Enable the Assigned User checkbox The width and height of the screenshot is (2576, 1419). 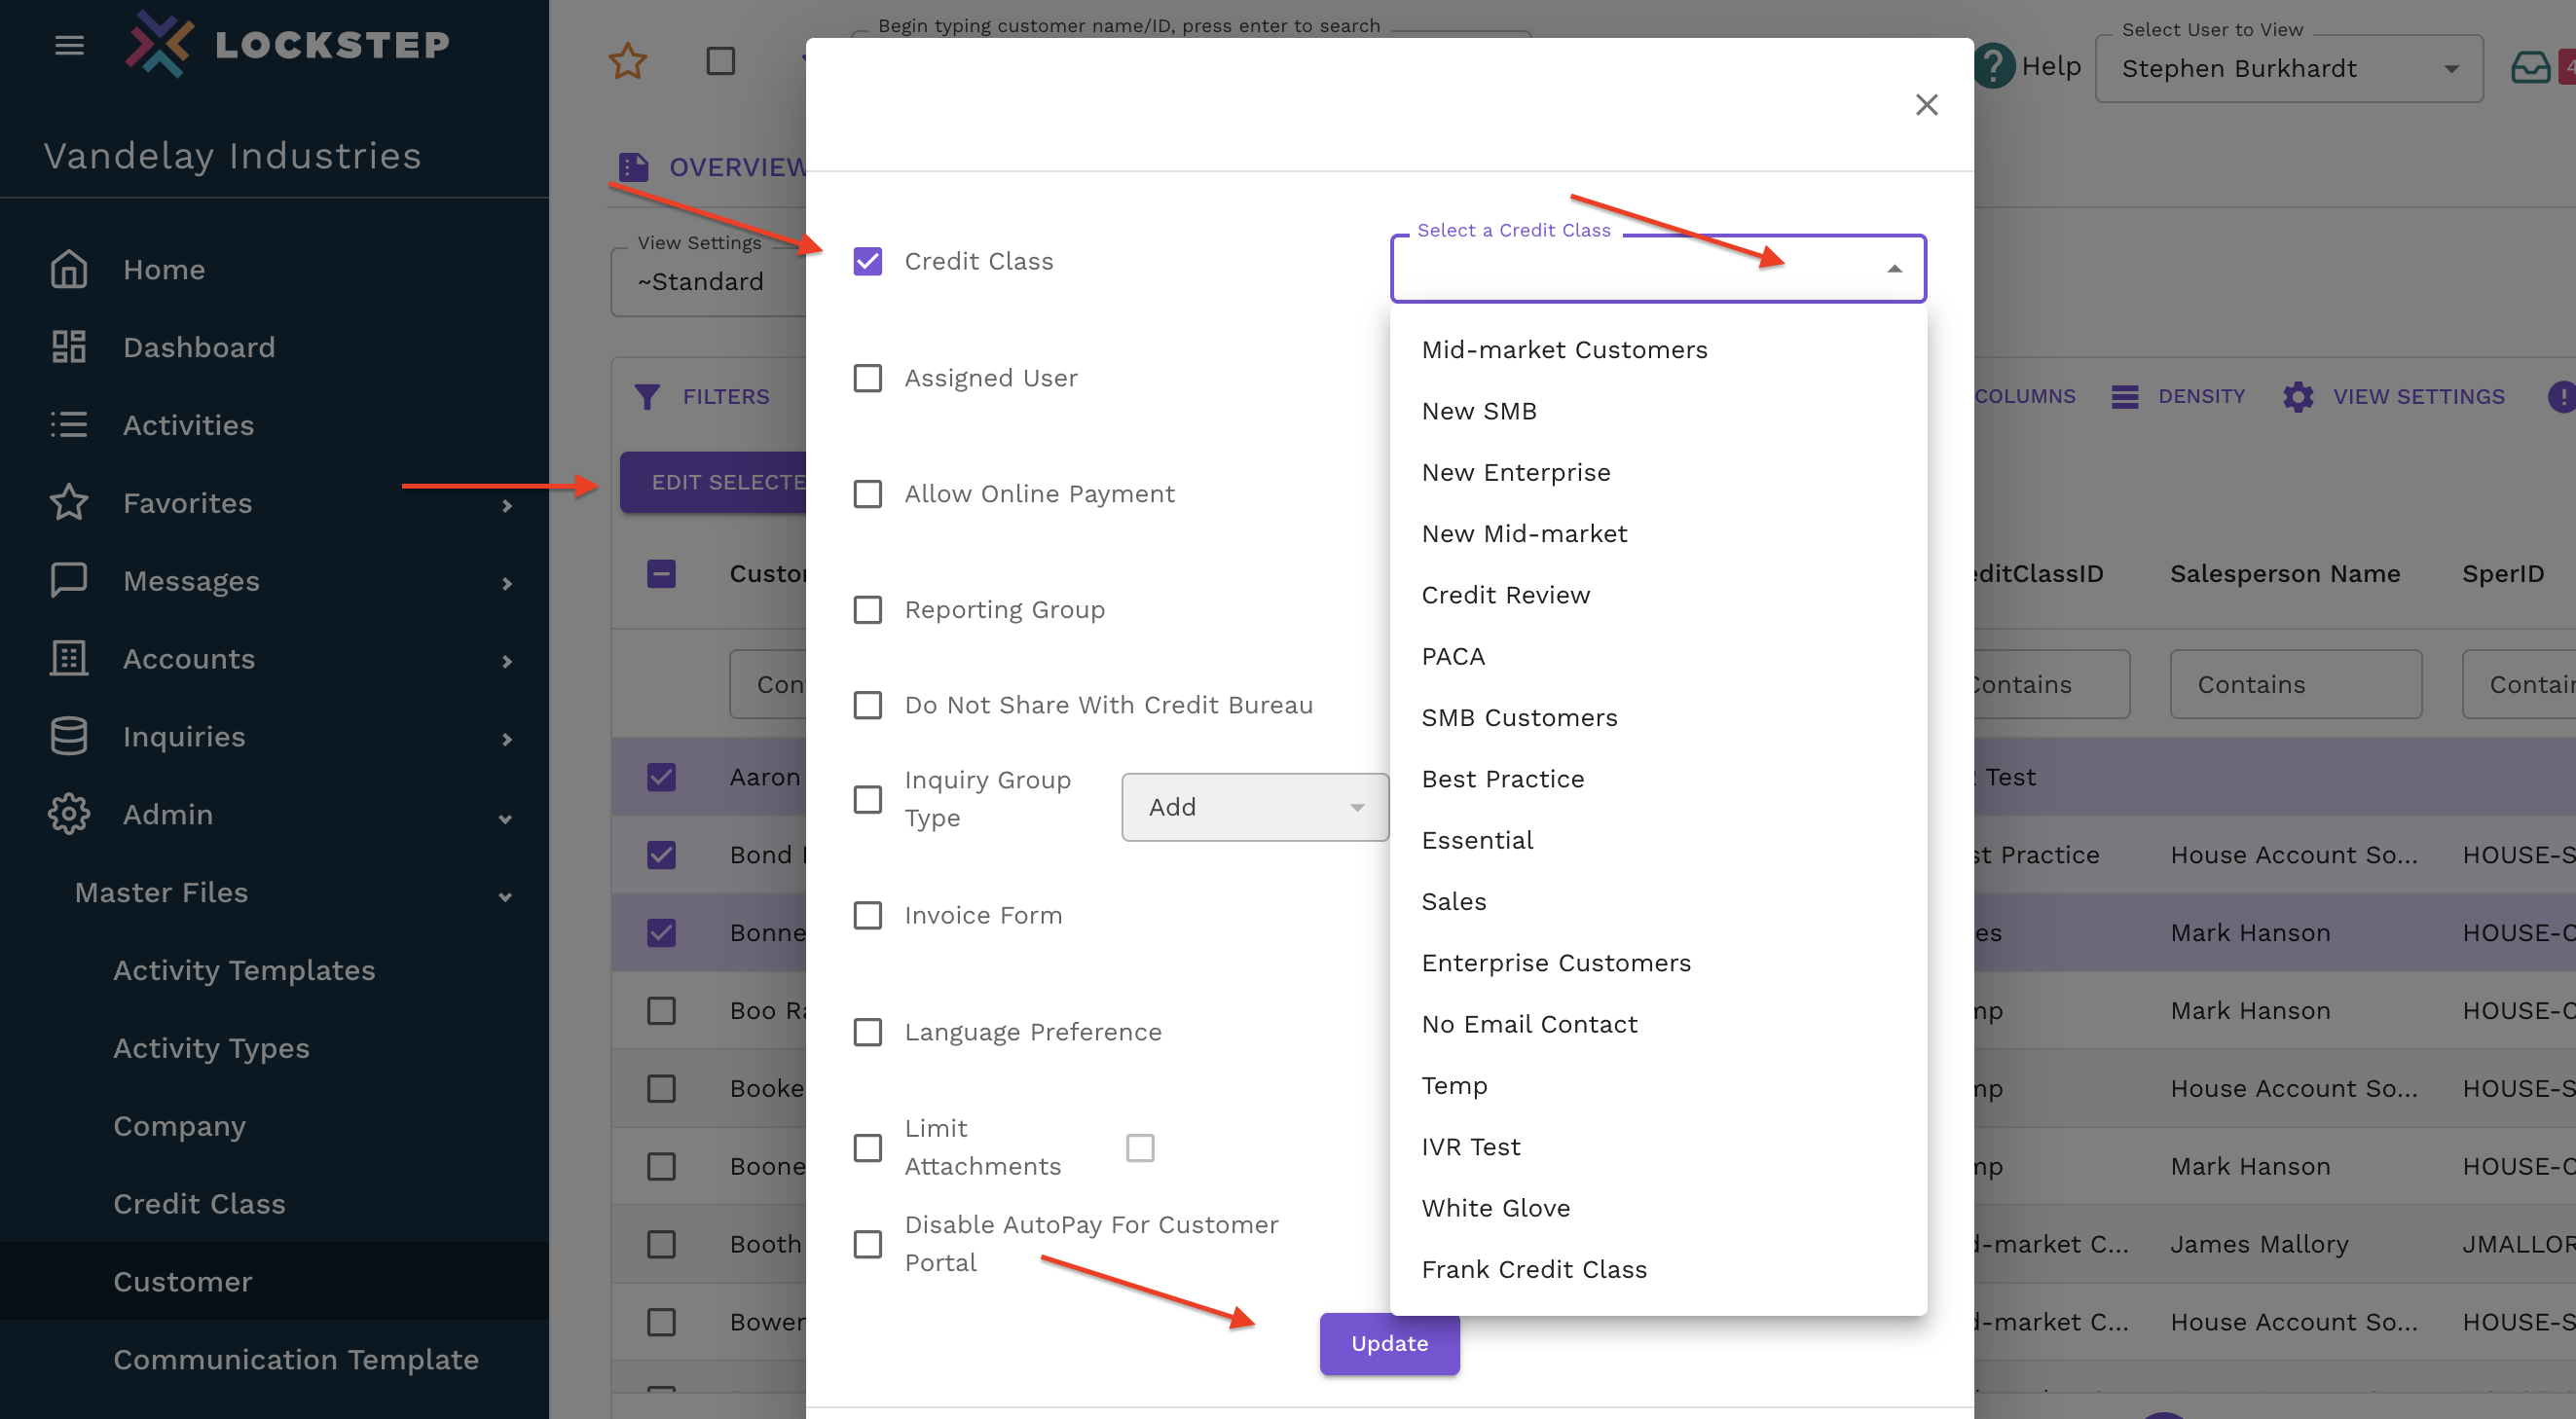[867, 378]
